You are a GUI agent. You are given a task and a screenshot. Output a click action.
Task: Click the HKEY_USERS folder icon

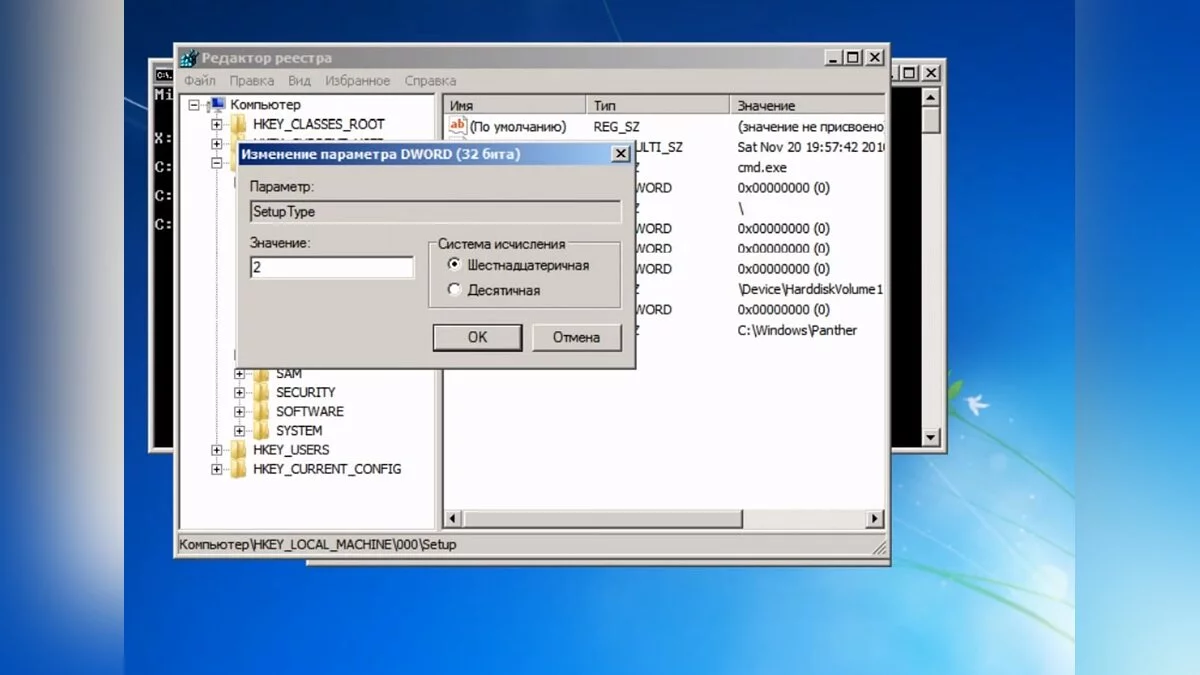[x=238, y=450]
